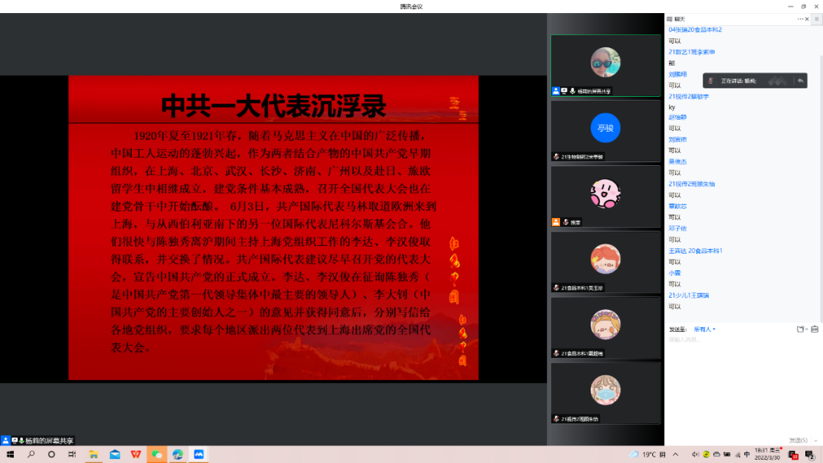Image resolution: width=823 pixels, height=463 pixels.
Task: Expand the send options arrow beside Send
Action: tap(817, 440)
